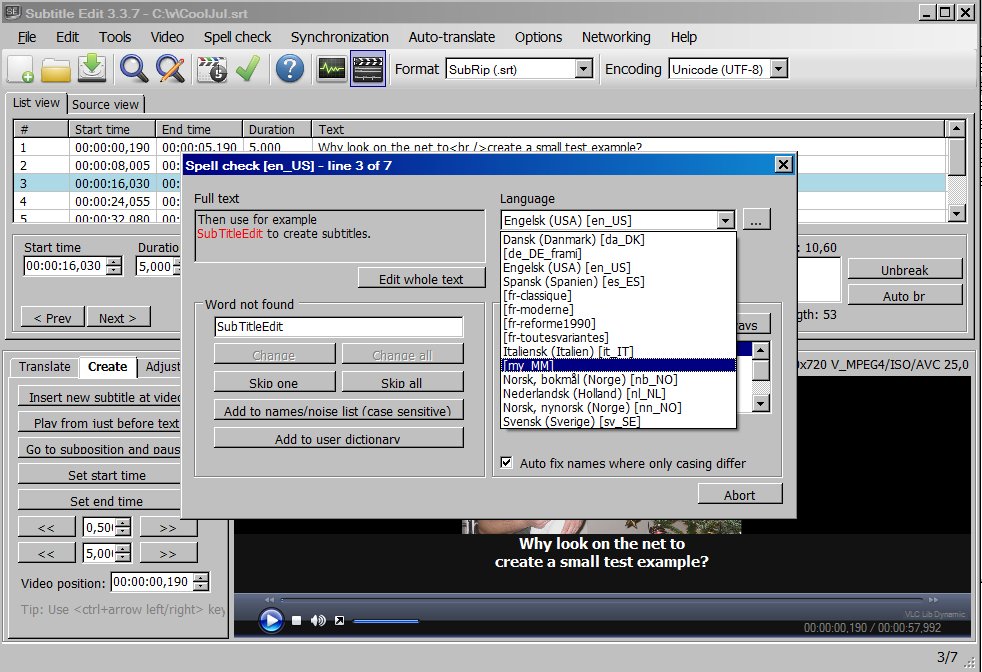
Task: Open the Networking menu
Action: (616, 37)
